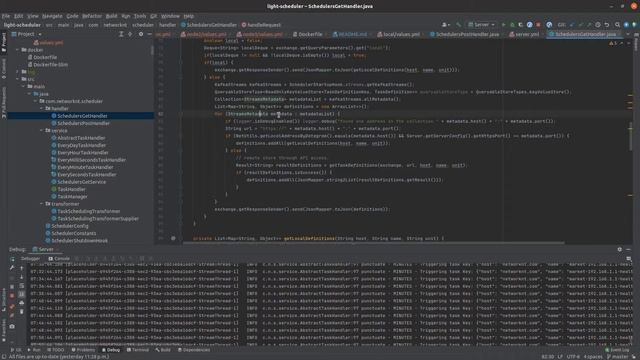The height and width of the screenshot is (360, 640).
Task: Open Search Everywhere magnifier icon
Action: point(617,25)
